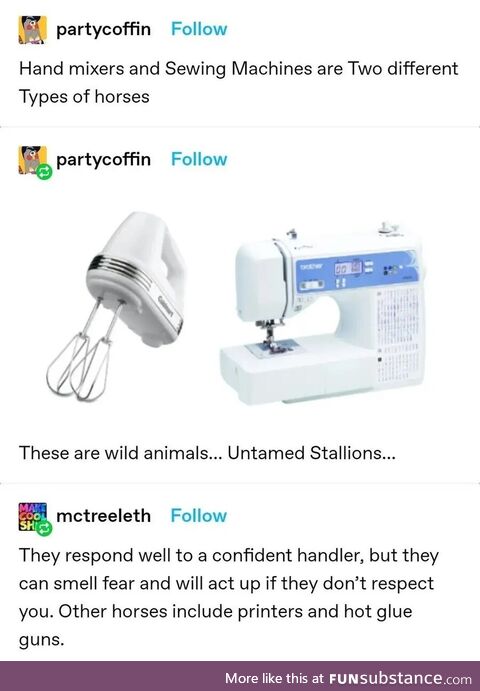Open partycoffin's avatar on the reblogged post

(x=33, y=160)
